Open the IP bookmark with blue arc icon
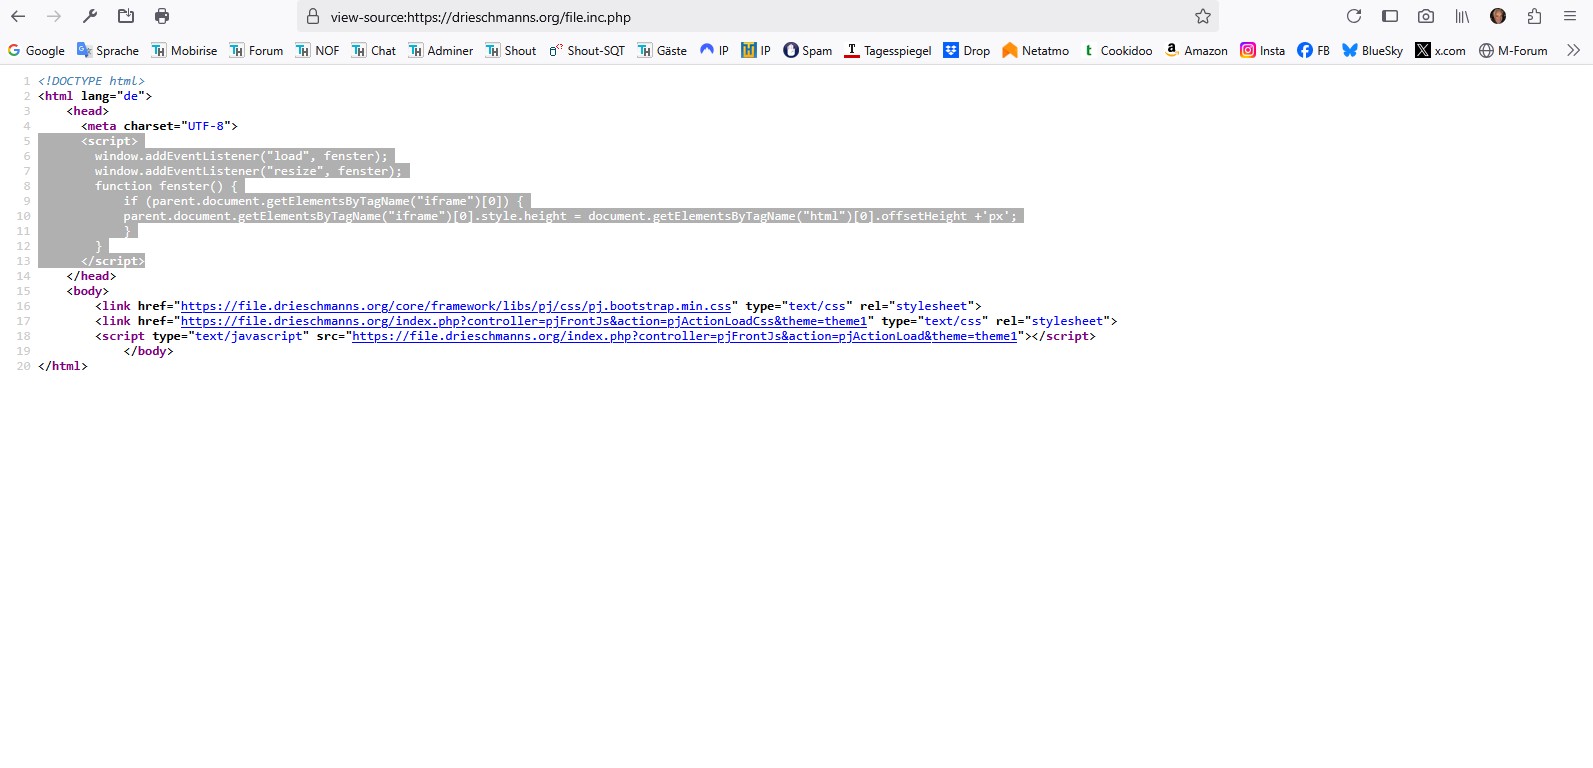 click(714, 50)
